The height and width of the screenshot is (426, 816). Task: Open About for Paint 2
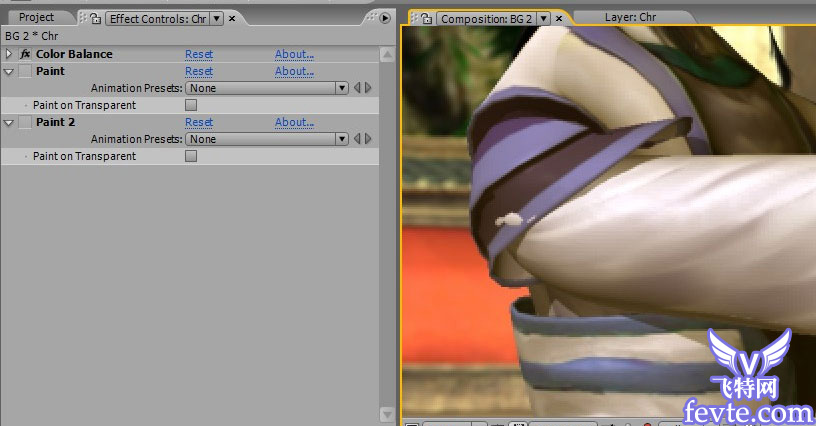(294, 122)
